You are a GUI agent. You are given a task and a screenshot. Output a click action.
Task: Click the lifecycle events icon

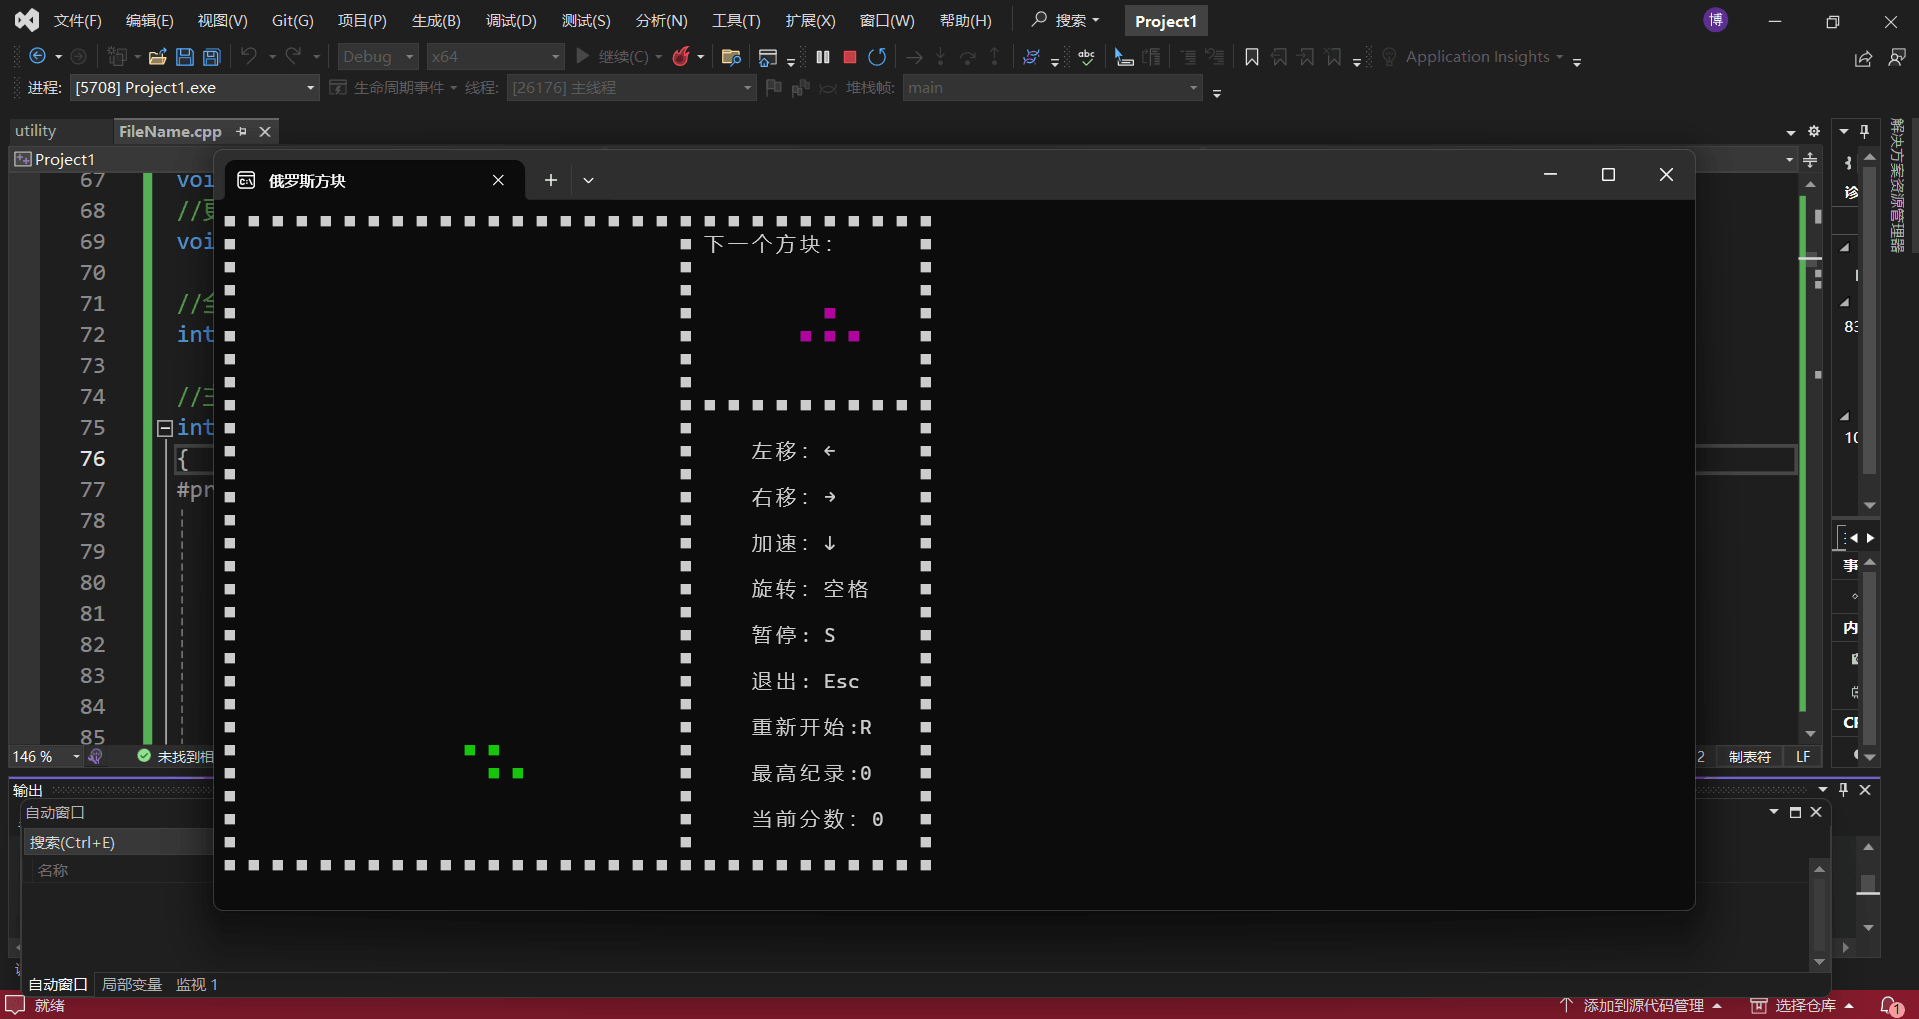[338, 88]
